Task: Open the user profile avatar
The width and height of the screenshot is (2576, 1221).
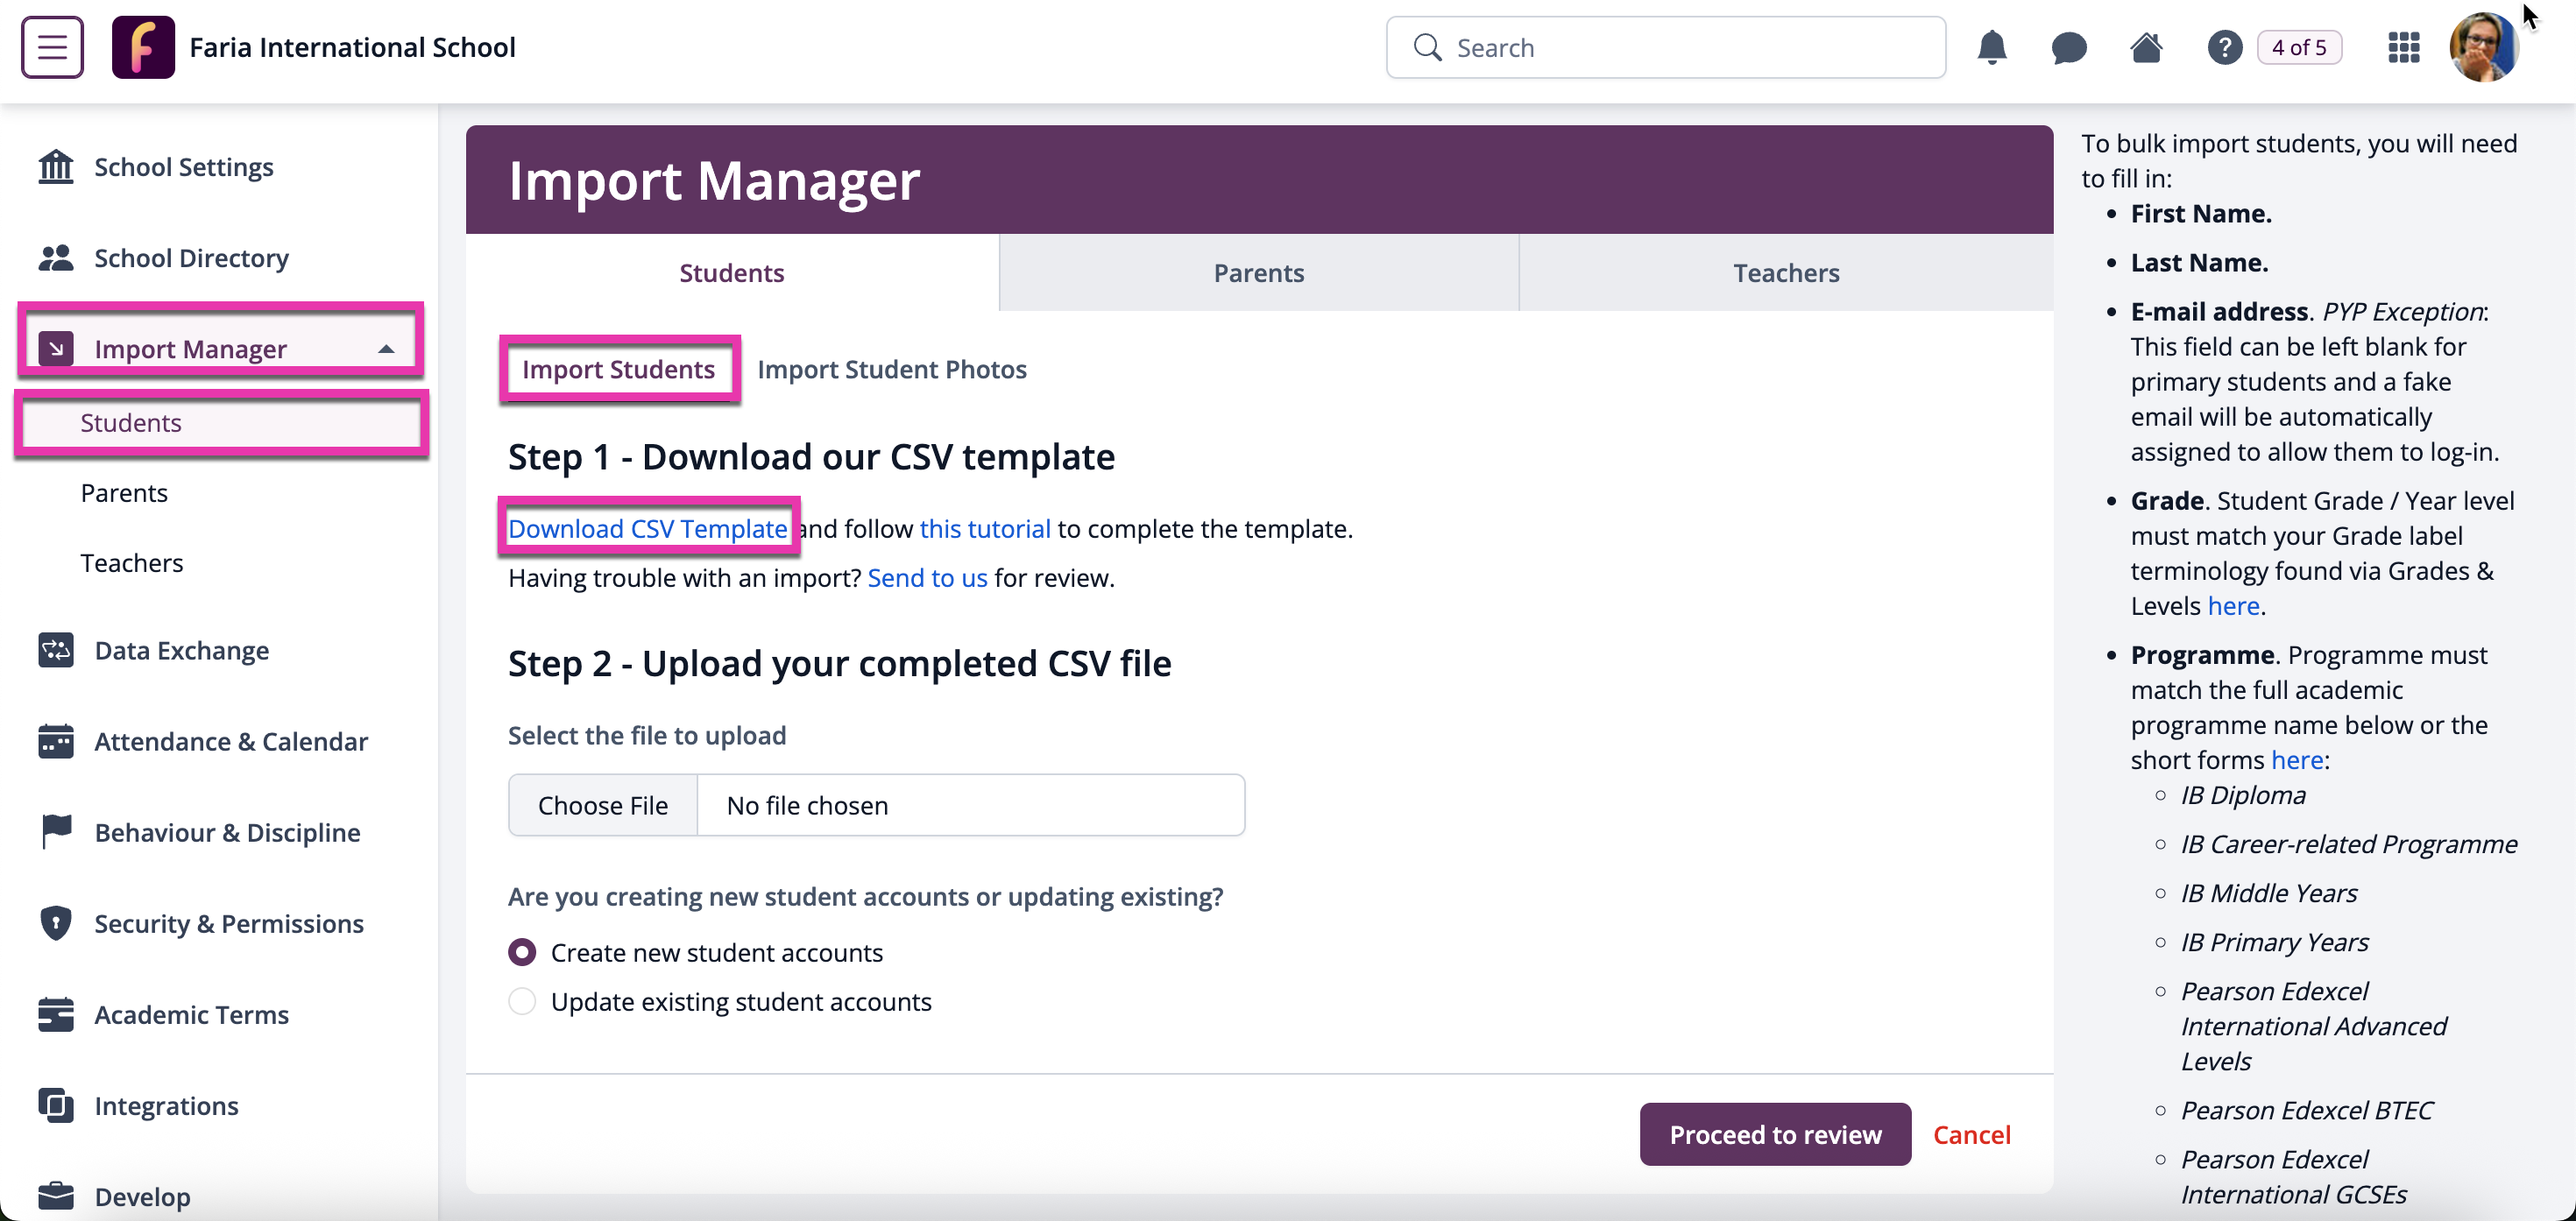Action: point(2483,47)
